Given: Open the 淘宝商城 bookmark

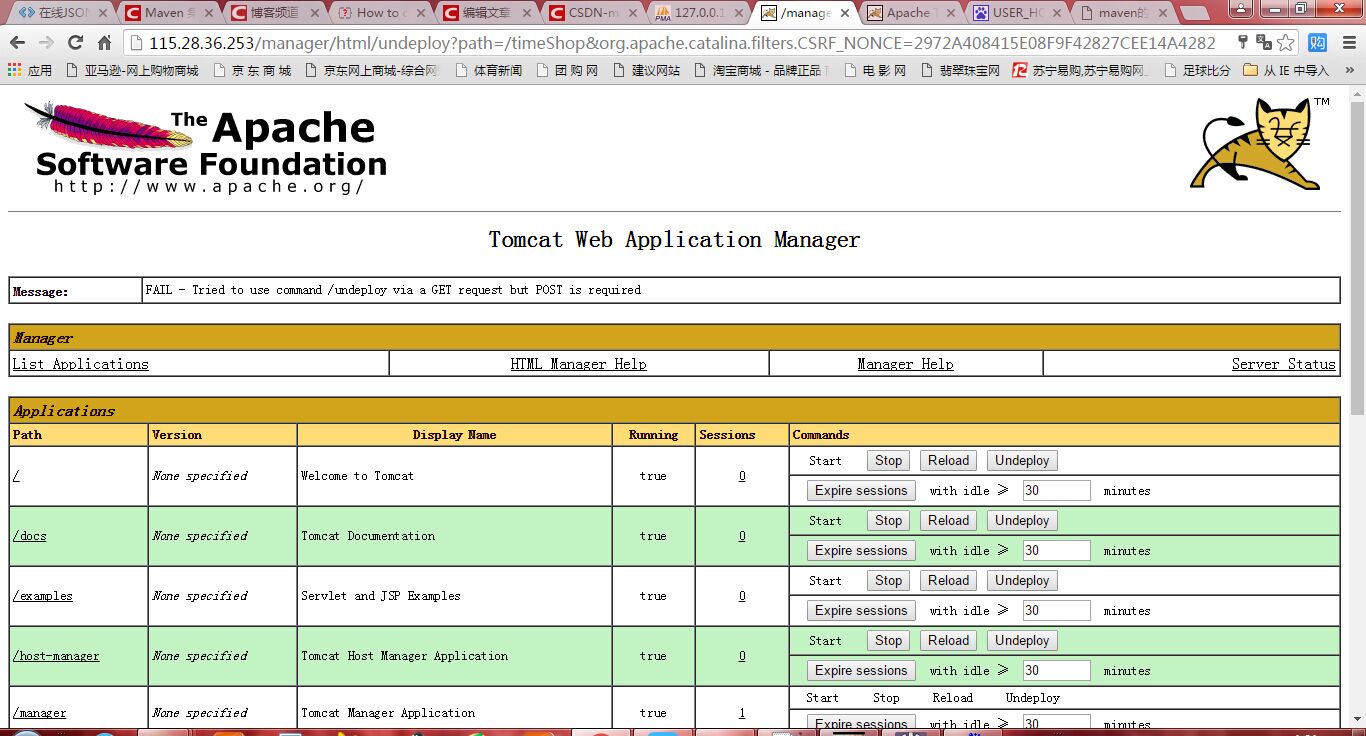Looking at the screenshot, I should (760, 70).
